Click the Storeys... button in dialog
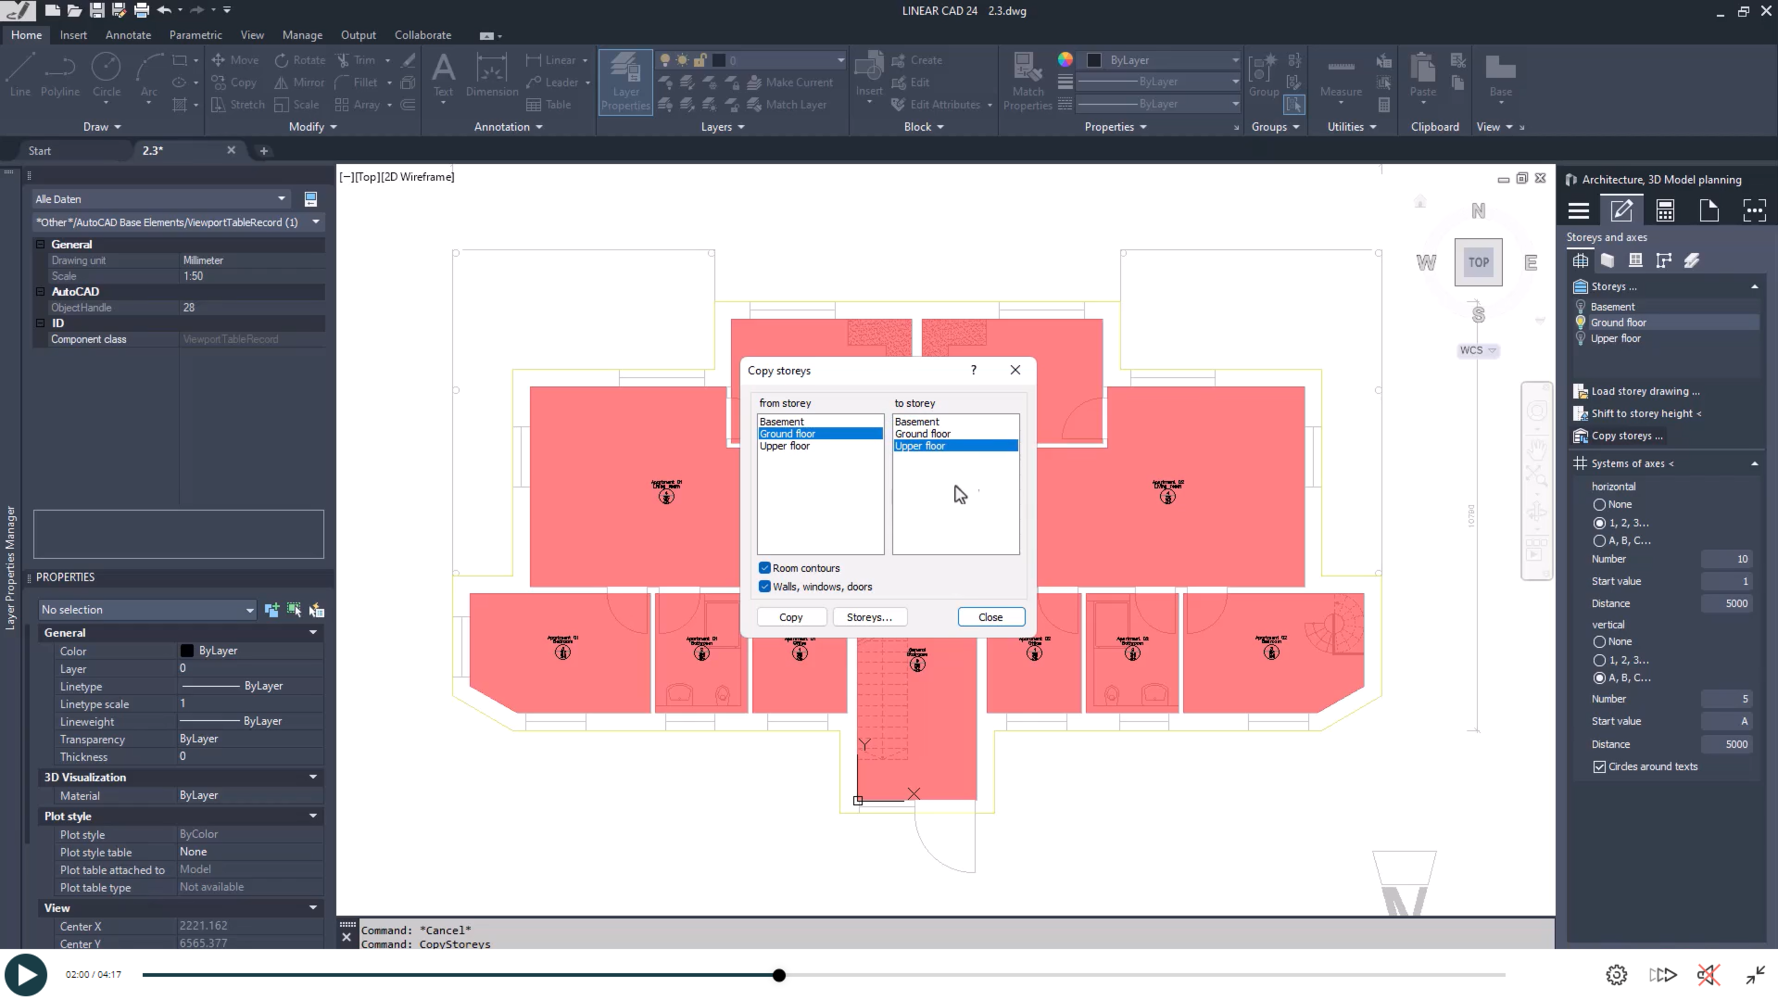The width and height of the screenshot is (1778, 1000). click(x=868, y=617)
